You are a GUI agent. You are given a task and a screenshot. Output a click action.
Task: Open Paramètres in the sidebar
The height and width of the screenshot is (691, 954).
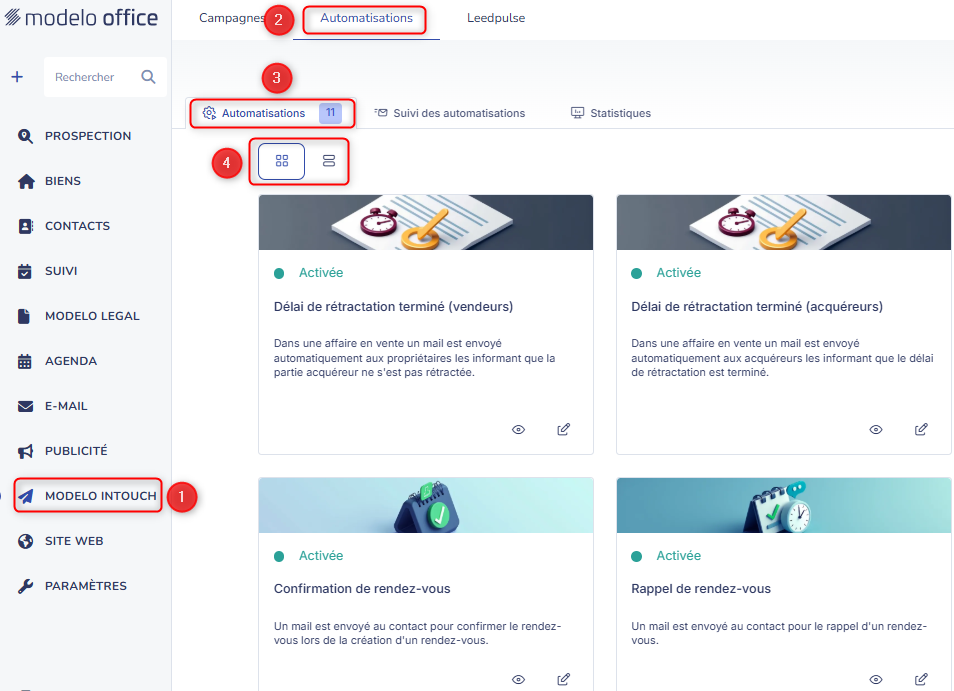click(x=85, y=586)
